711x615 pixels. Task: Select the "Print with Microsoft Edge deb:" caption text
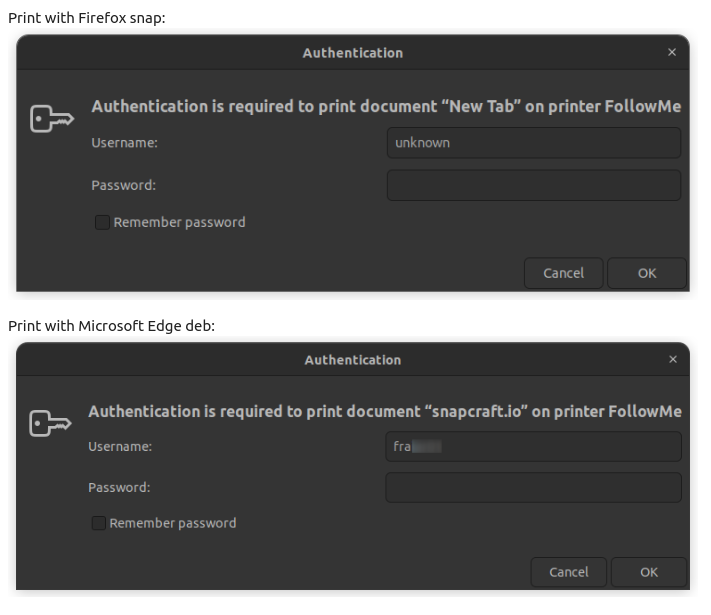coord(111,325)
